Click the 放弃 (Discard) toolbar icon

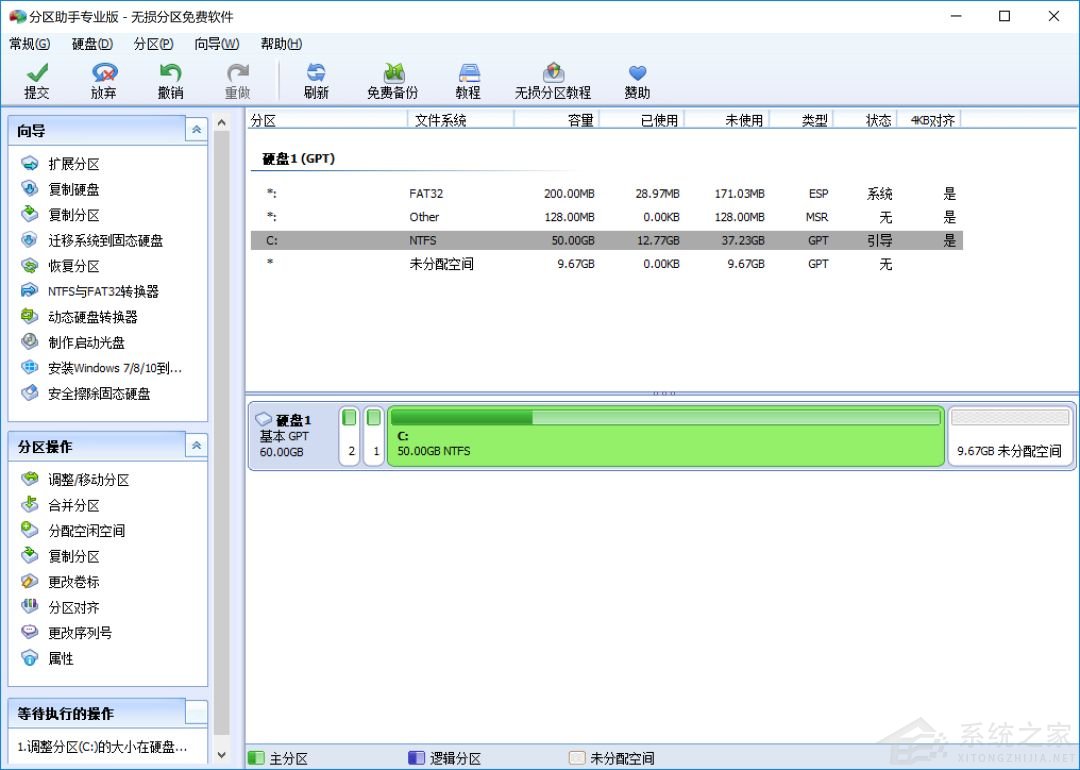pos(104,73)
